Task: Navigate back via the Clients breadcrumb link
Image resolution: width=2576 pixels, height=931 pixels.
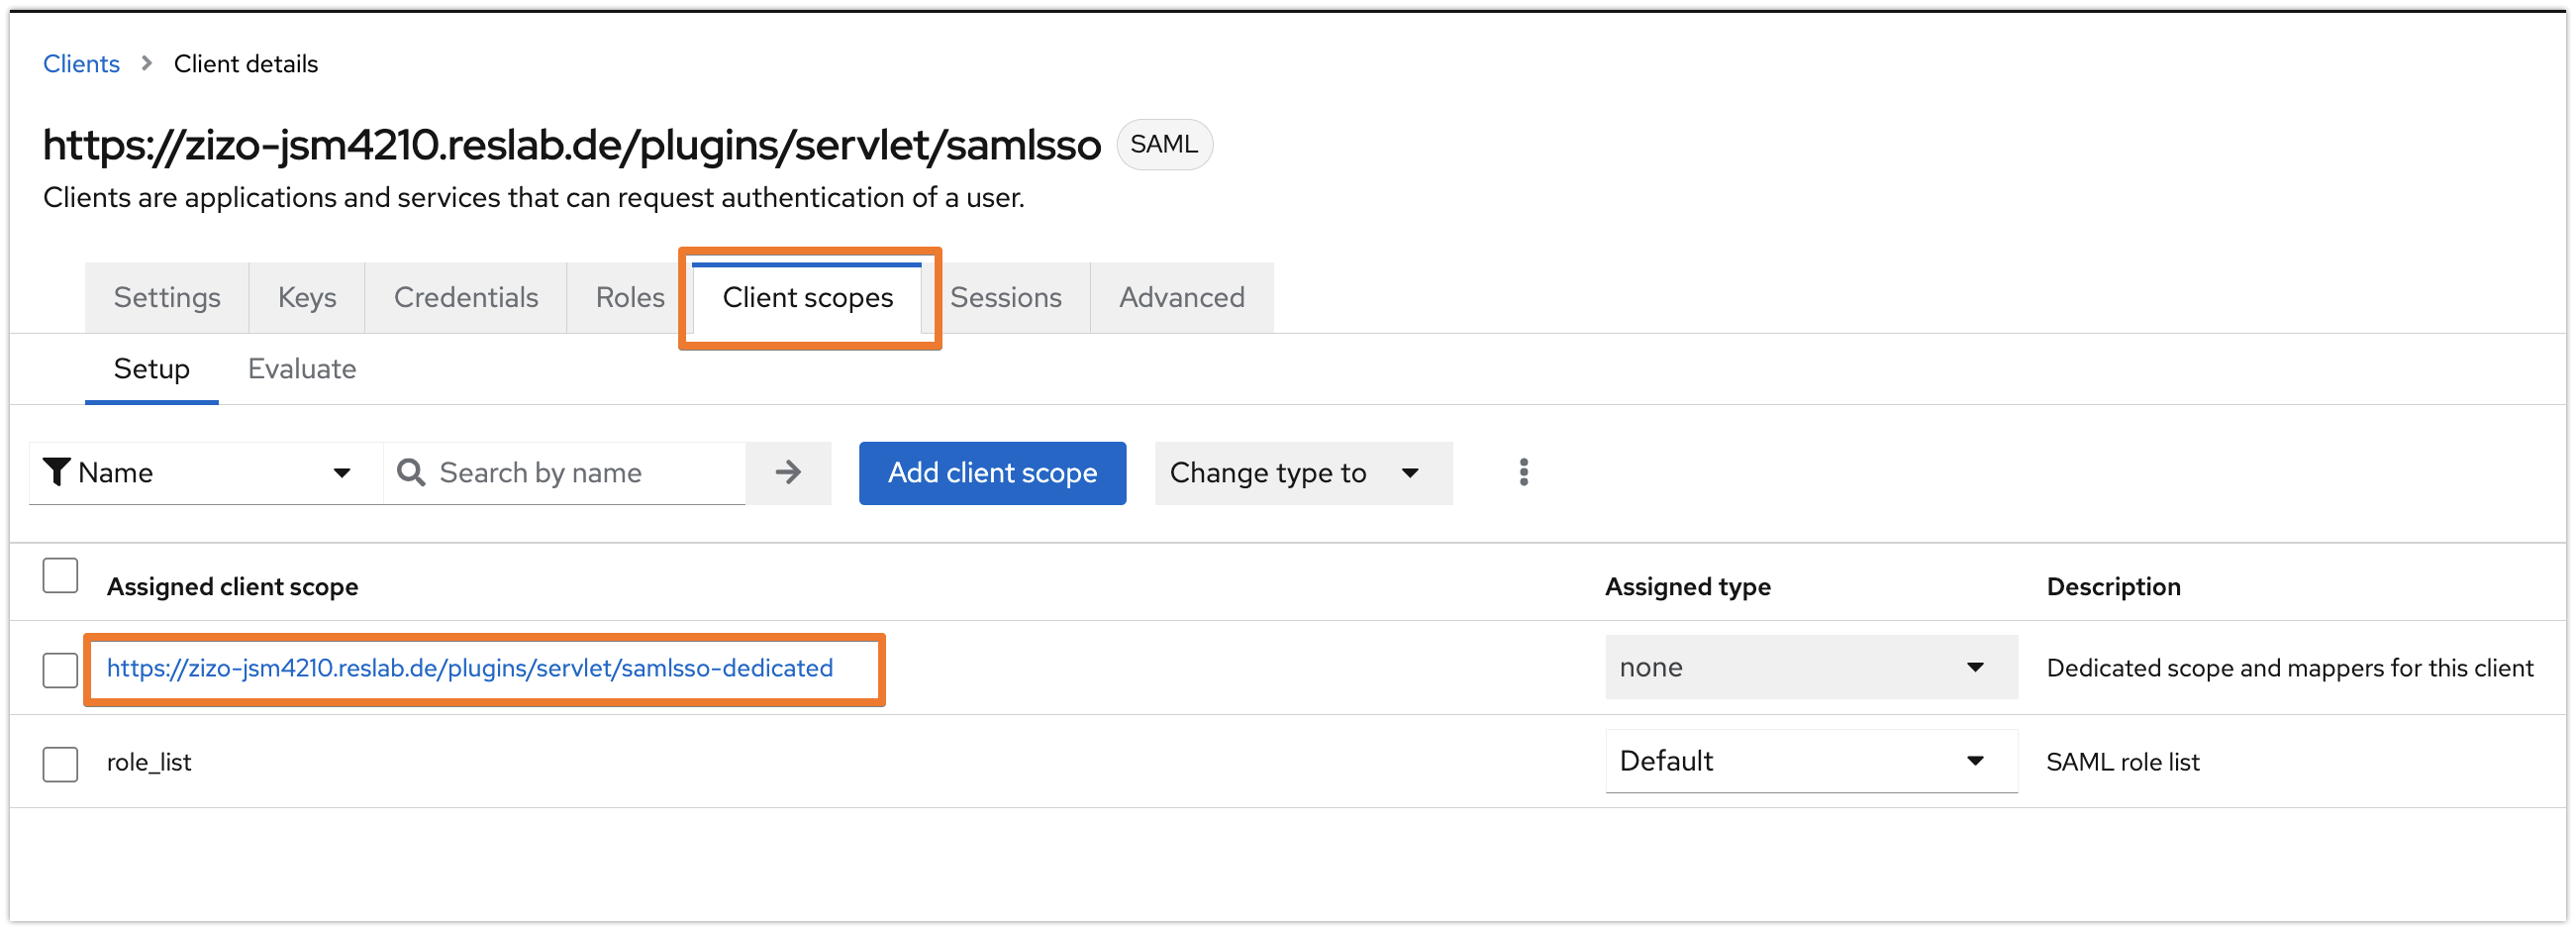Action: click(80, 63)
